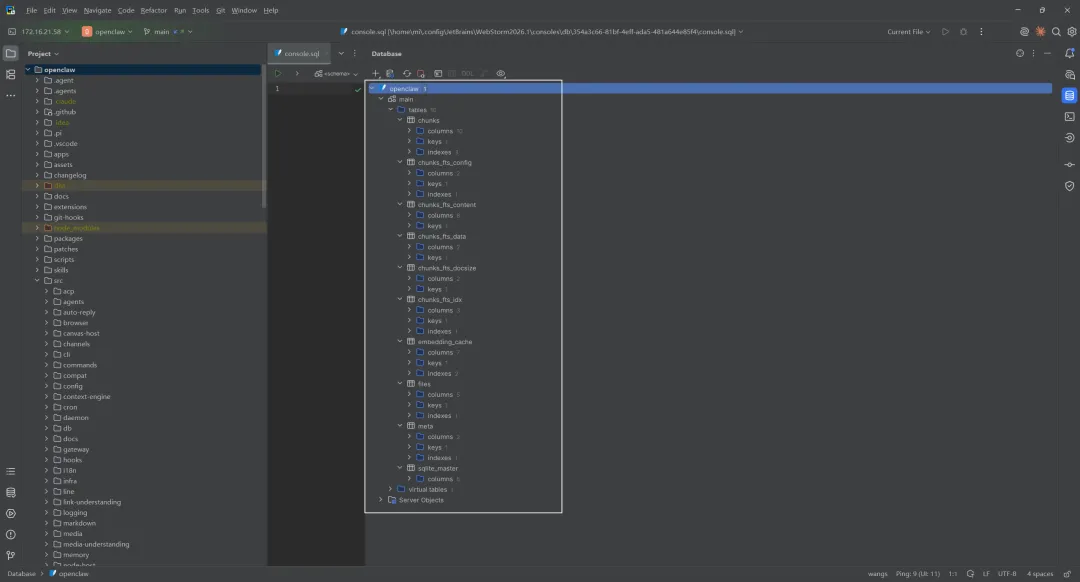
Task: Expand the packages folder in Project tree
Action: [37, 238]
